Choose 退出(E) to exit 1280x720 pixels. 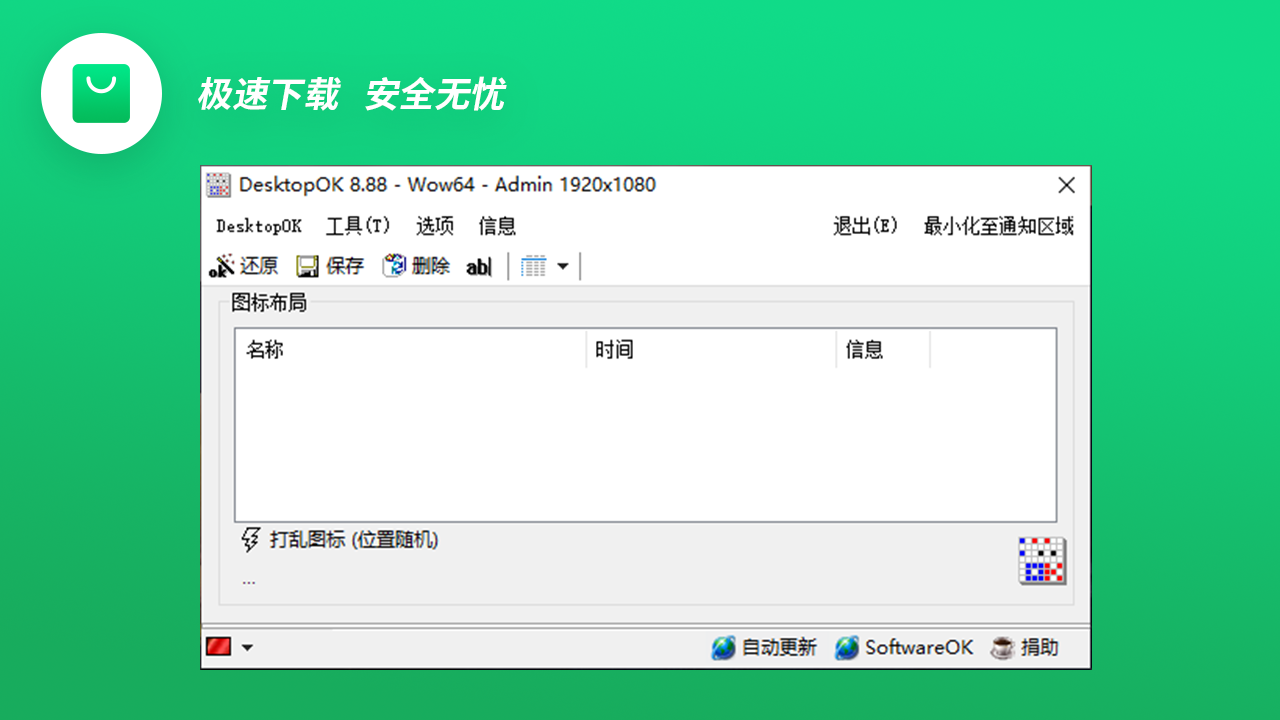[866, 226]
